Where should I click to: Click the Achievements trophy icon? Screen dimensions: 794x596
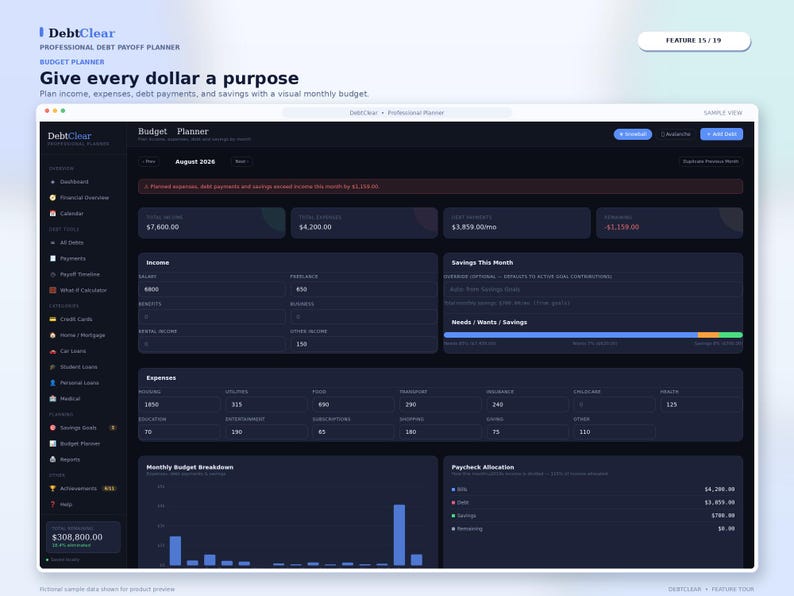click(53, 488)
